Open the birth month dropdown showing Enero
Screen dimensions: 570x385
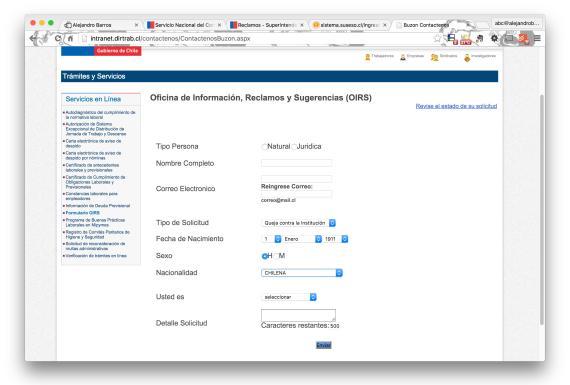coord(302,239)
